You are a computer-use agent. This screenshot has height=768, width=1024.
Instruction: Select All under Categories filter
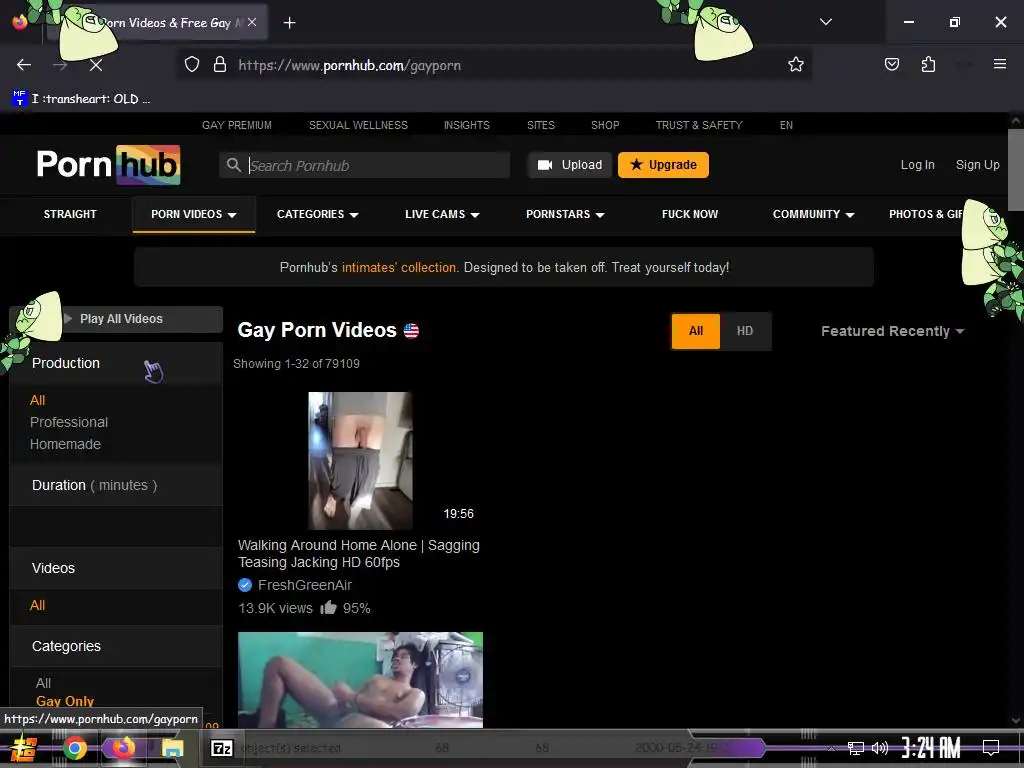[43, 683]
